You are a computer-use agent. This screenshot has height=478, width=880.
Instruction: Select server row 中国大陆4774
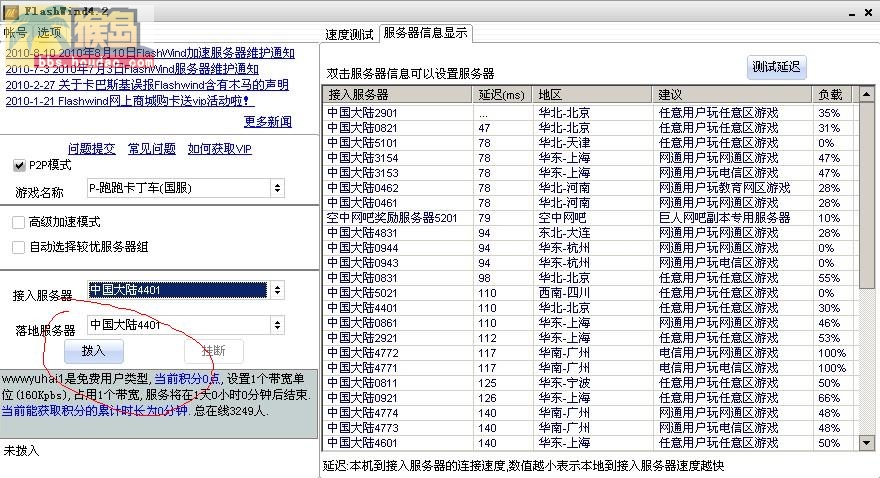pyautogui.click(x=588, y=413)
